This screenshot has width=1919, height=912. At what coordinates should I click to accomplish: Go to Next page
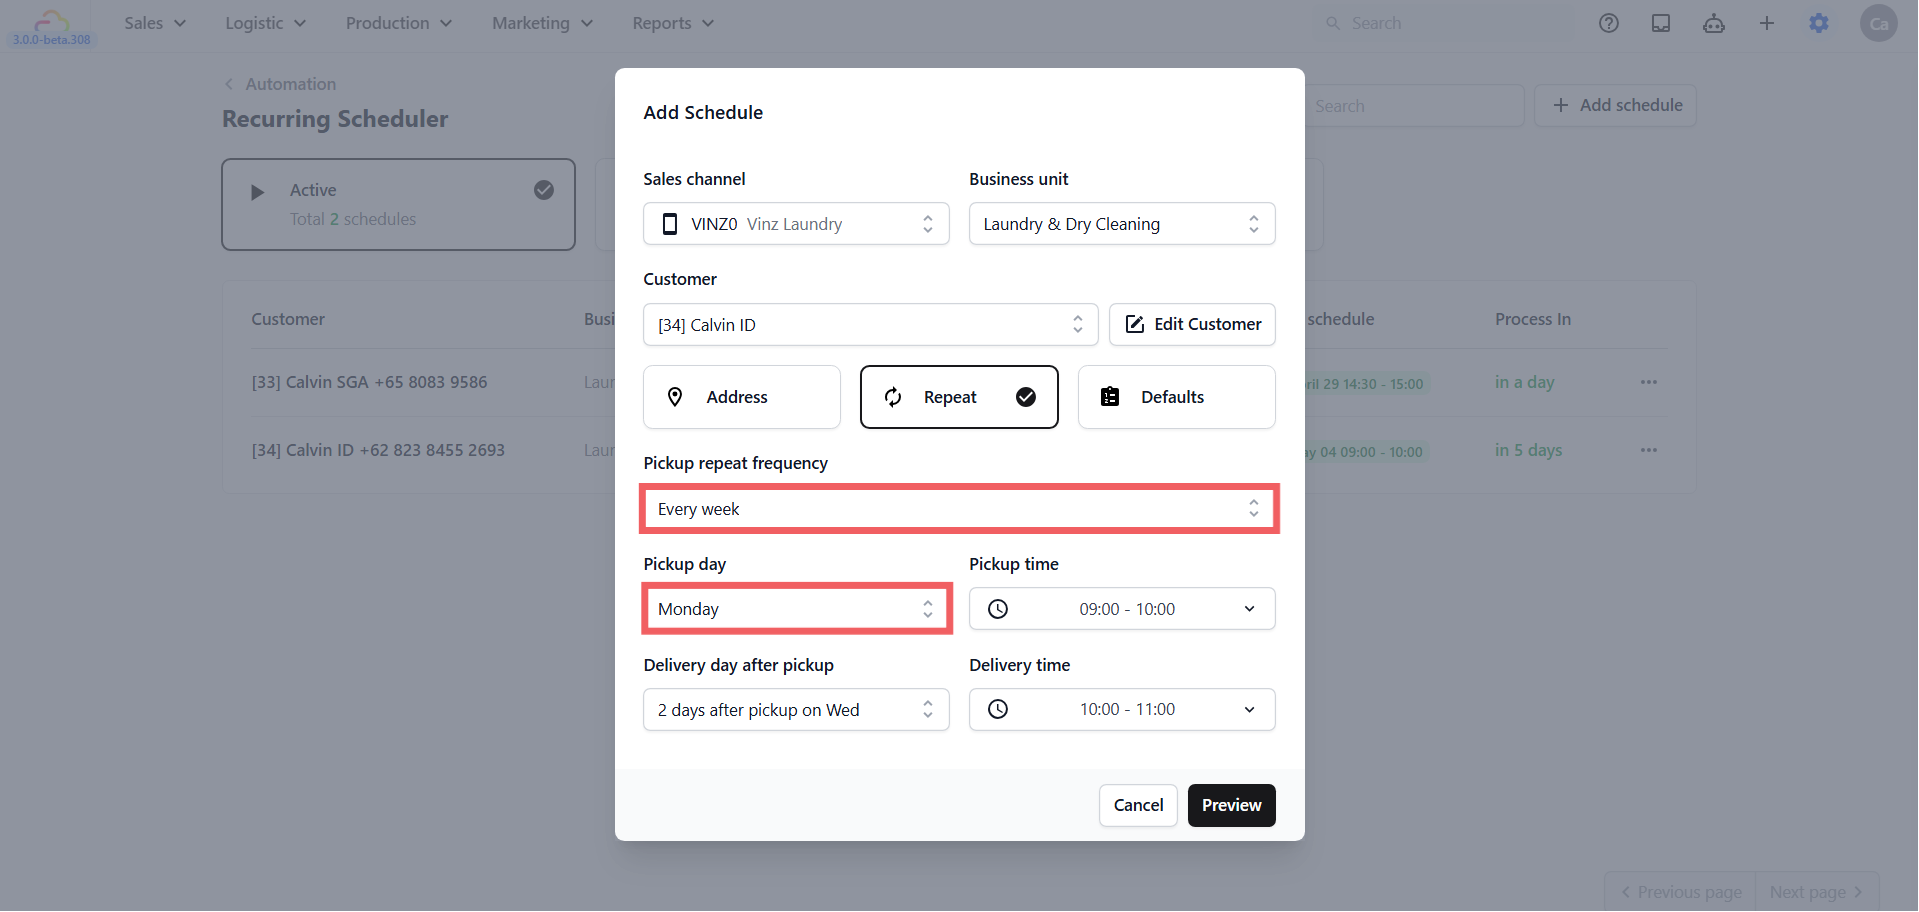(1816, 892)
